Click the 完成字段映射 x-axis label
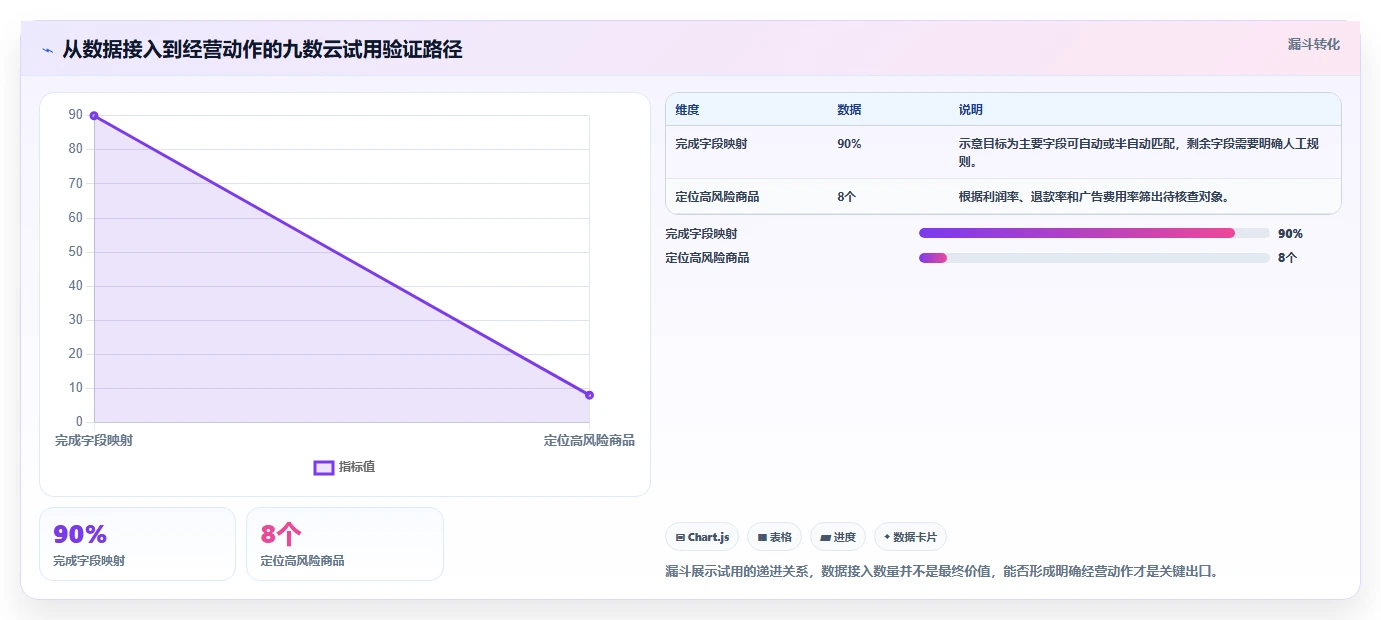 94,440
